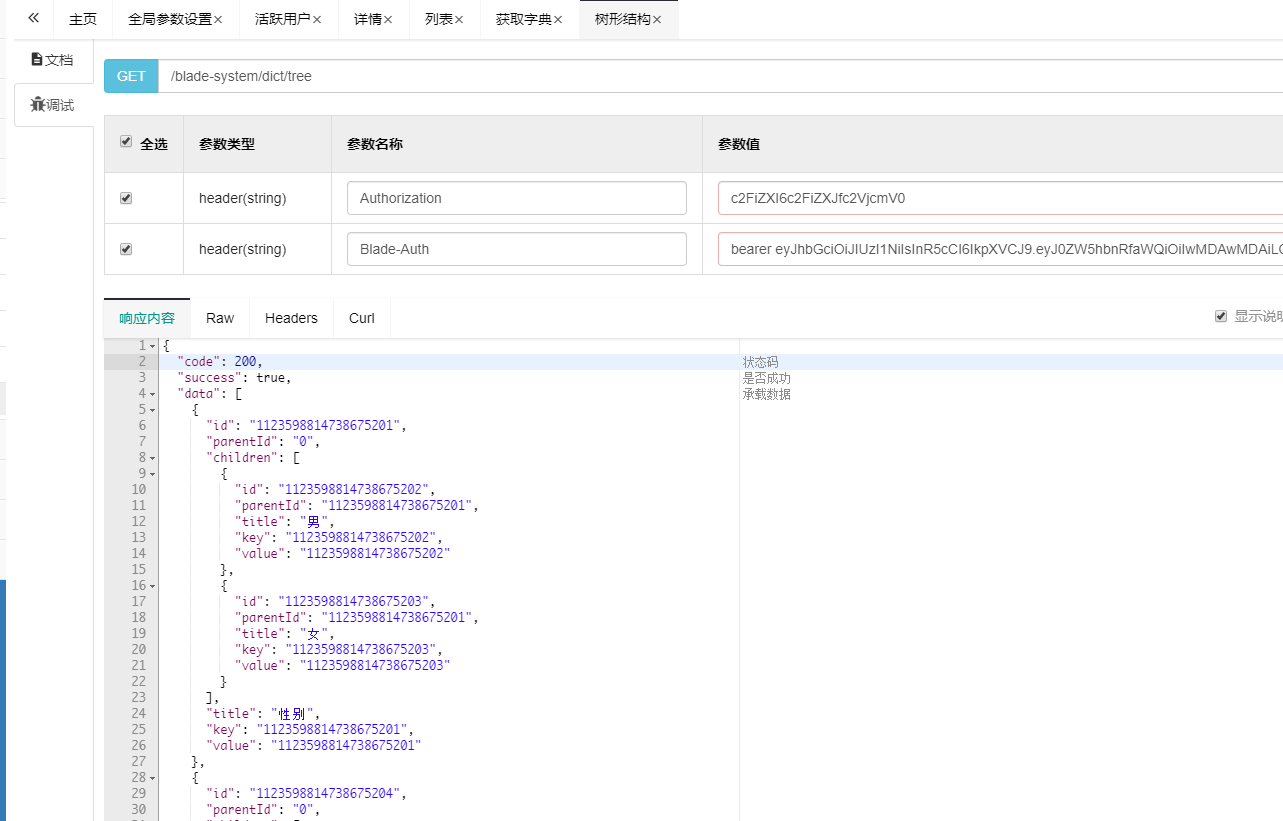Switch to the 主页 tab
Image resolution: width=1283 pixels, height=821 pixels.
(83, 19)
